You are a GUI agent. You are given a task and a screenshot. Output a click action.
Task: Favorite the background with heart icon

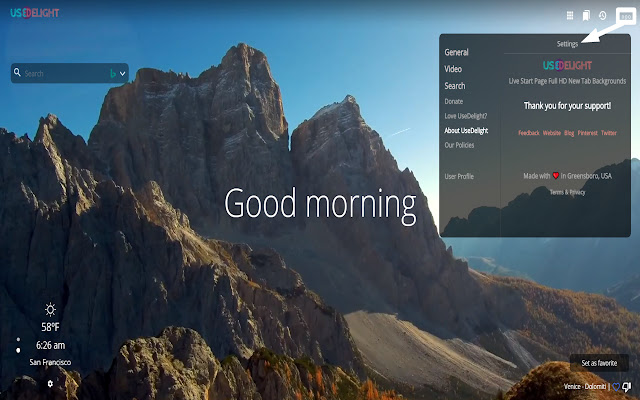(616, 387)
